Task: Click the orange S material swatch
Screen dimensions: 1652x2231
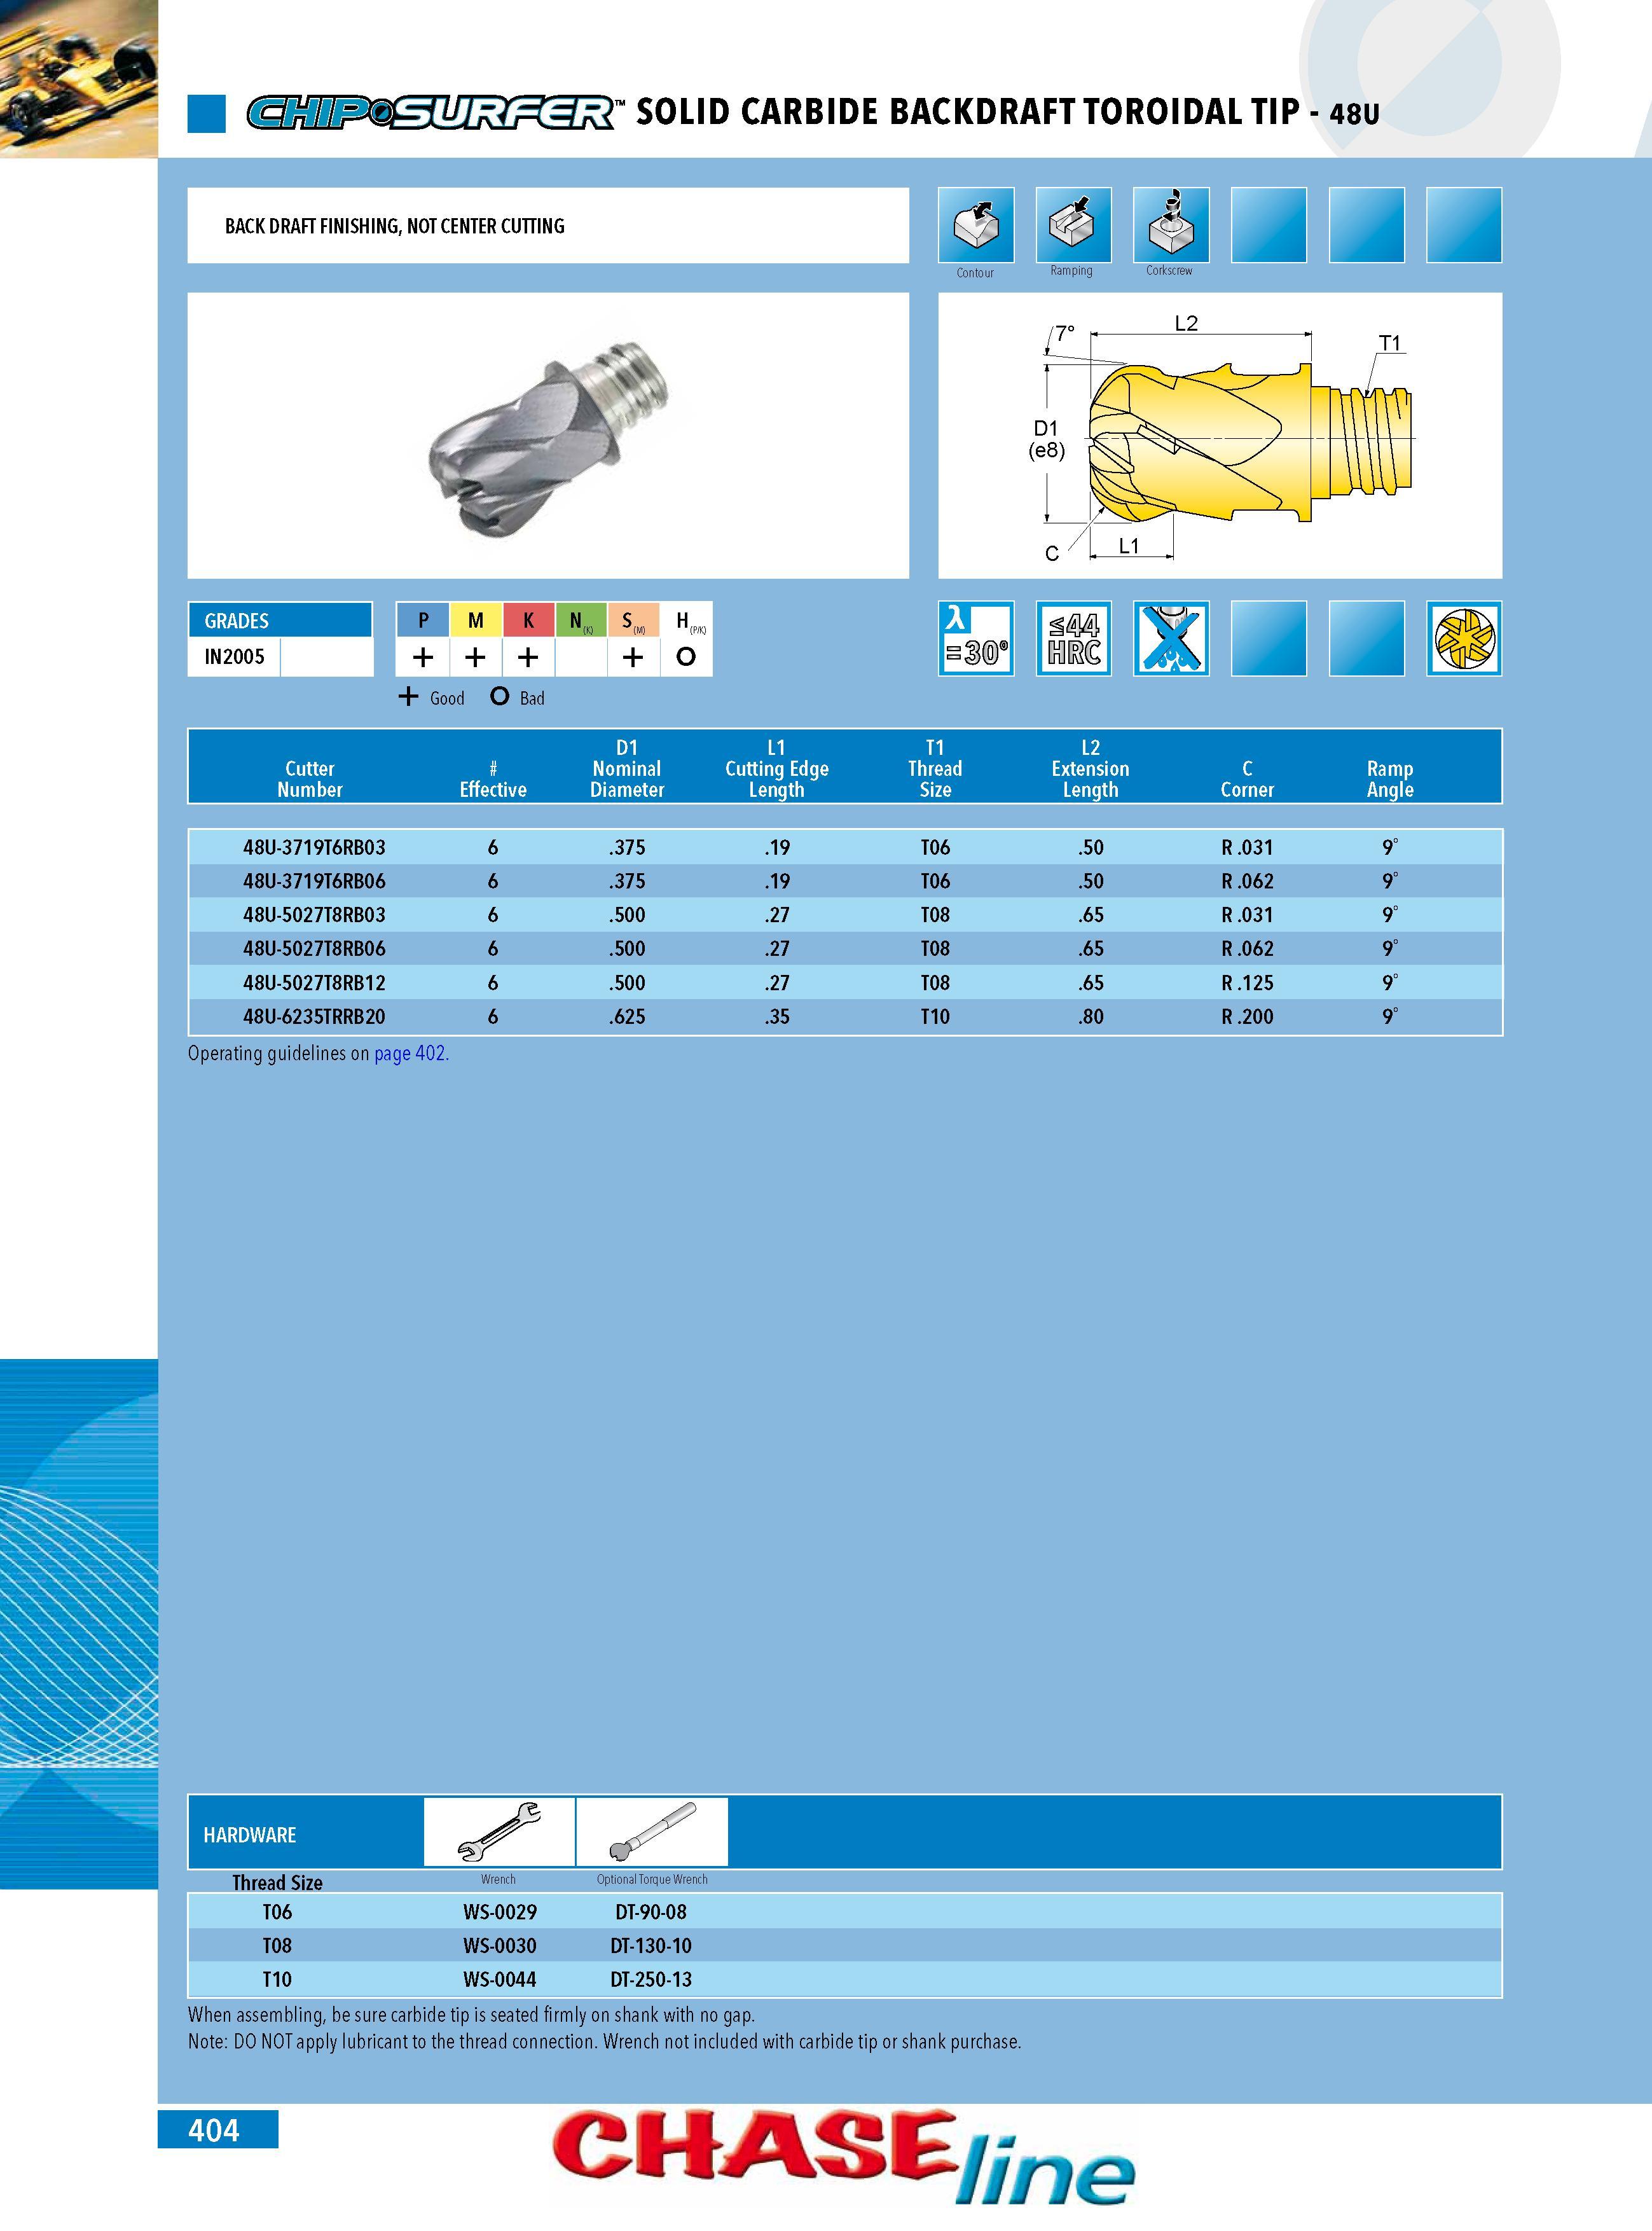Action: click(633, 620)
